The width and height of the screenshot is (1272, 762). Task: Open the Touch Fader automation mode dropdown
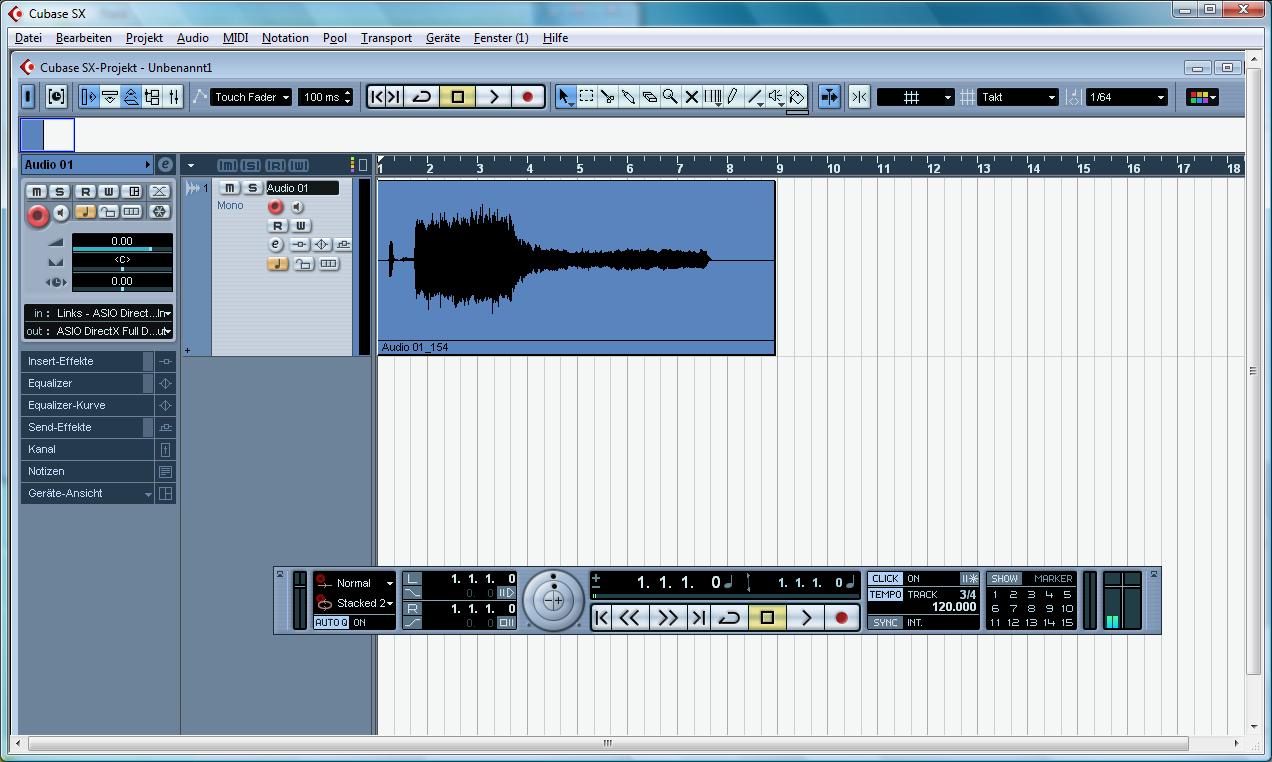pos(252,97)
